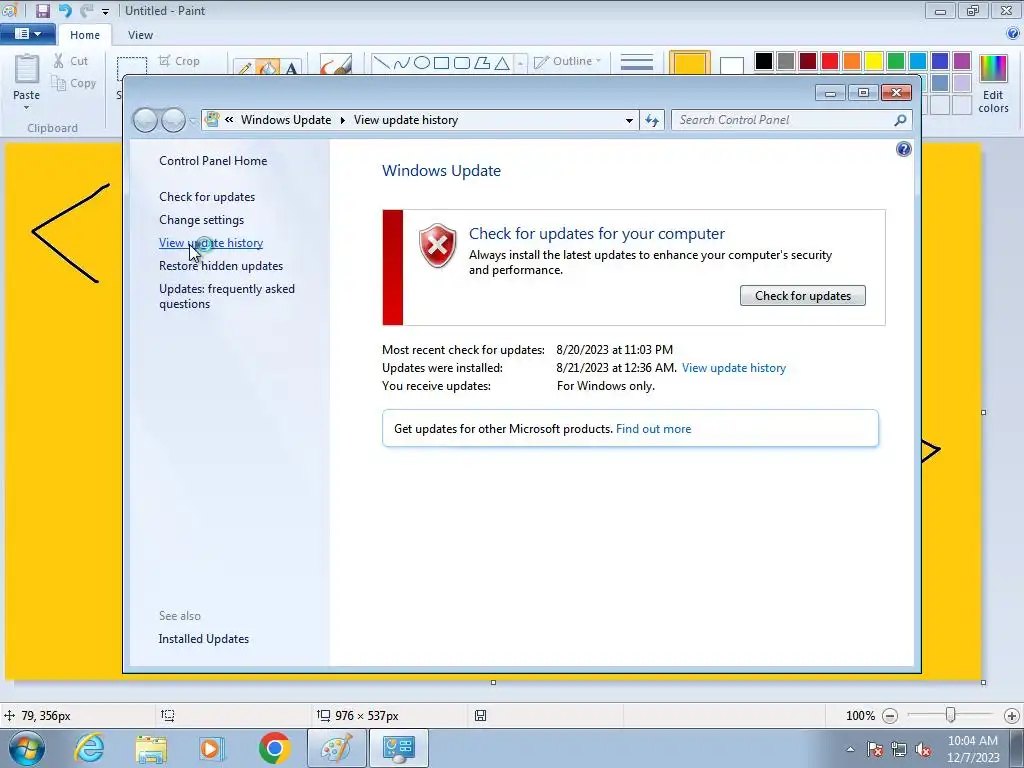
Task: Choose the Triangle shape
Action: point(502,63)
